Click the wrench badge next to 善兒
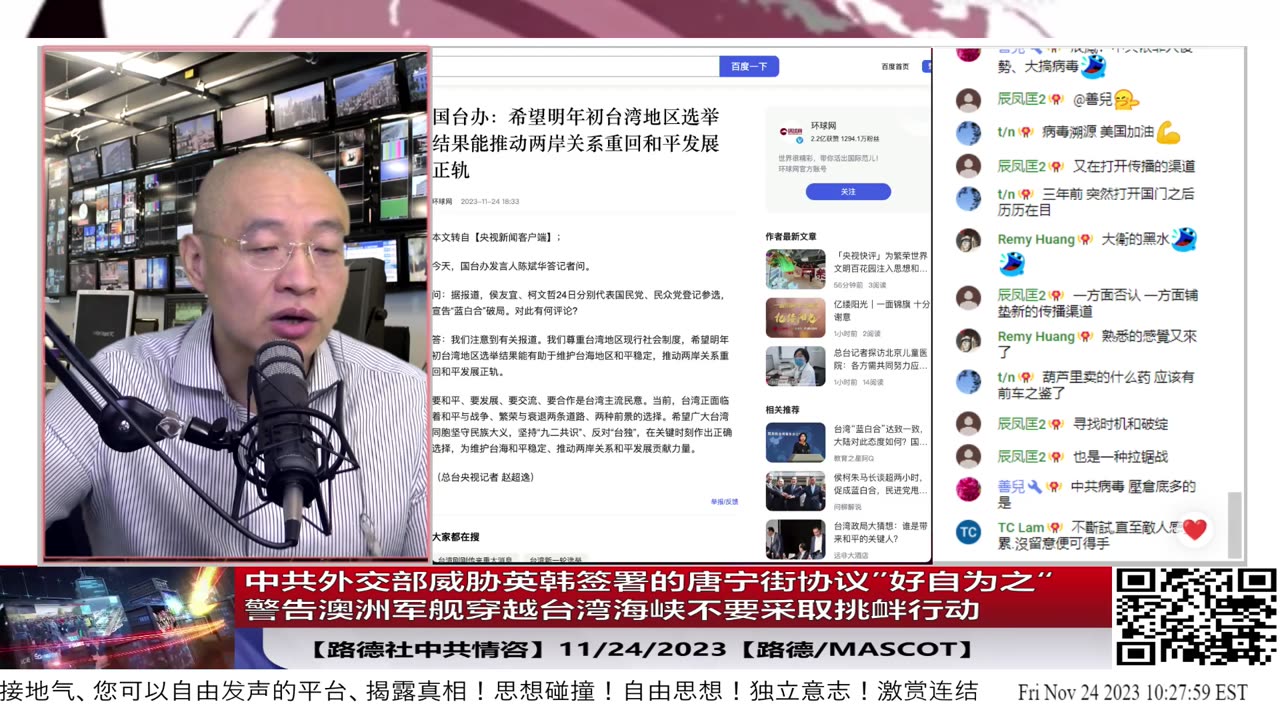The image size is (1280, 720). point(1035,487)
